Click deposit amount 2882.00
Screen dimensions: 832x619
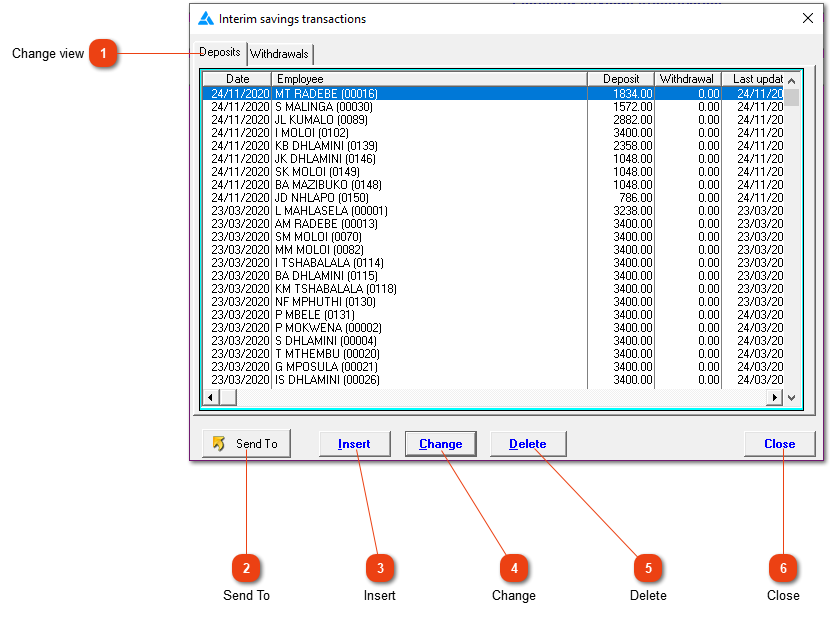pos(632,120)
